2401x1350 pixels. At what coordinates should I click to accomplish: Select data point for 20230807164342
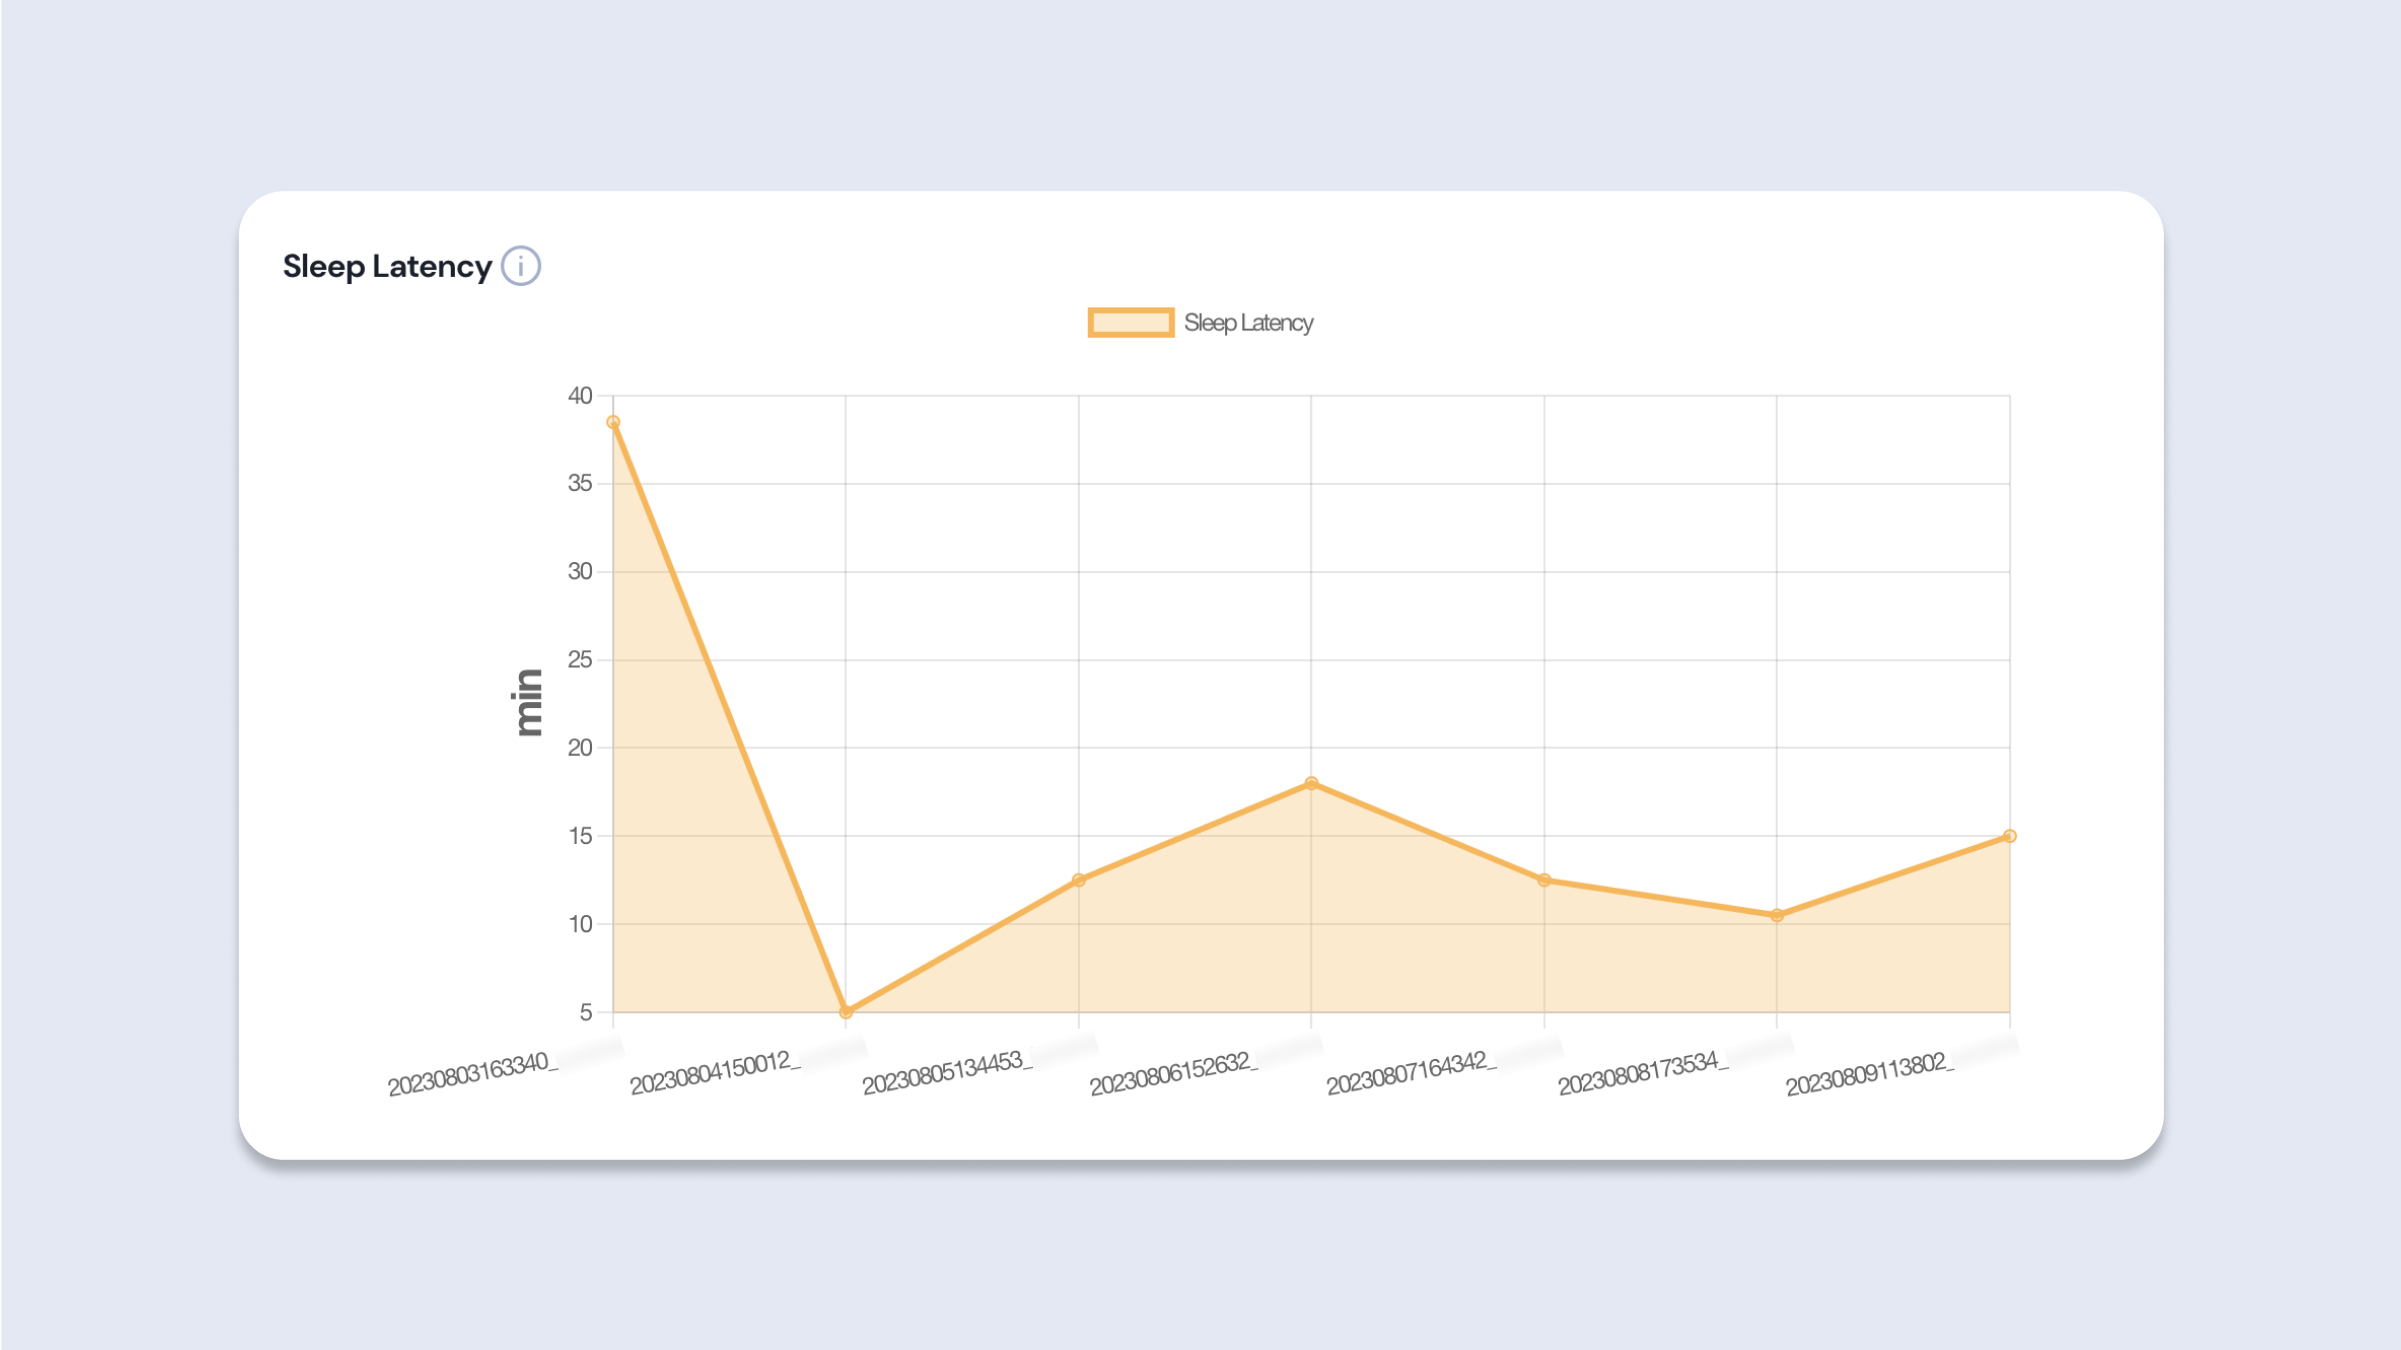[x=1544, y=880]
